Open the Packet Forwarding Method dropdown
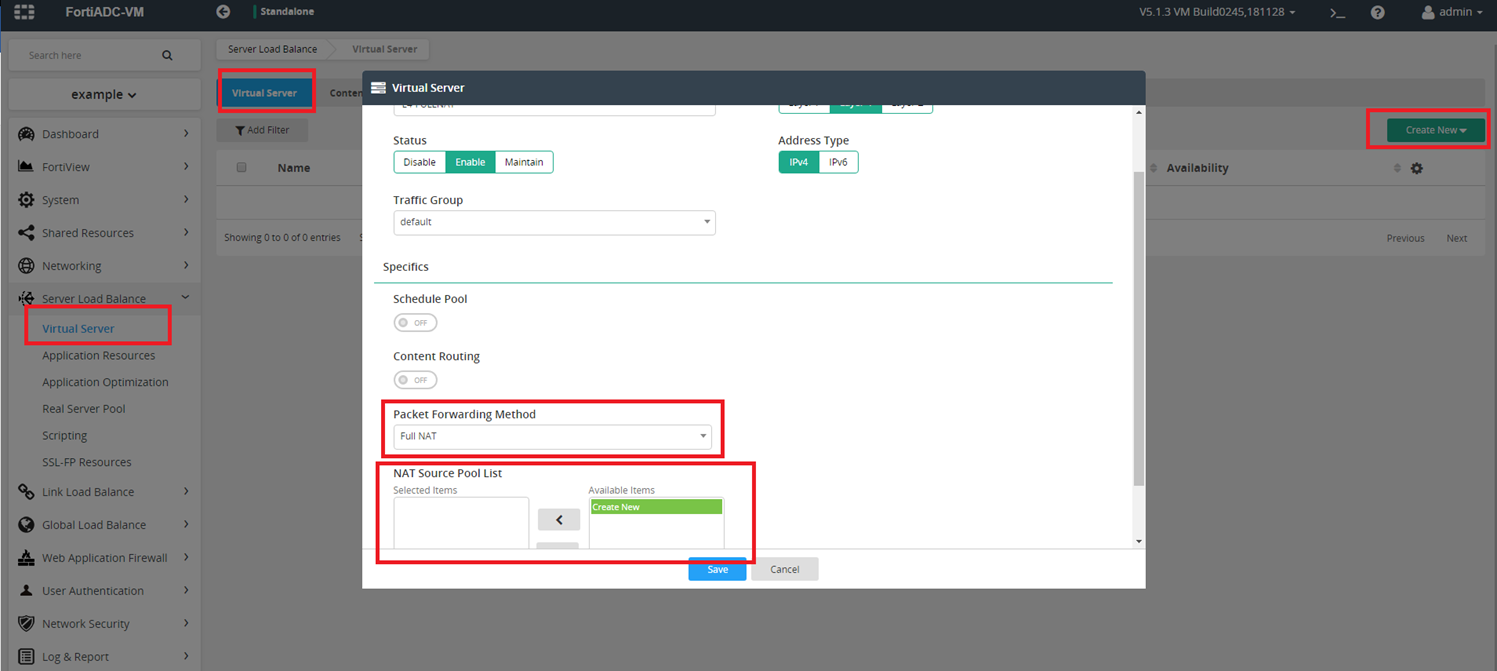The width and height of the screenshot is (1497, 671). pos(553,435)
